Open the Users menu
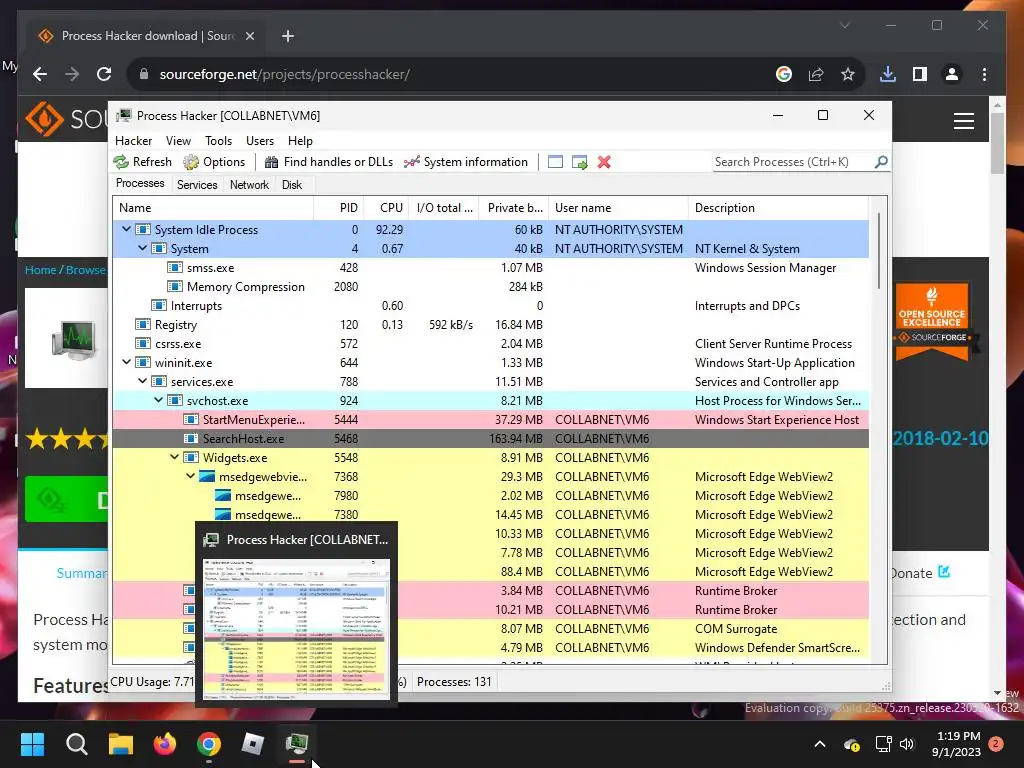1024x768 pixels. (260, 140)
